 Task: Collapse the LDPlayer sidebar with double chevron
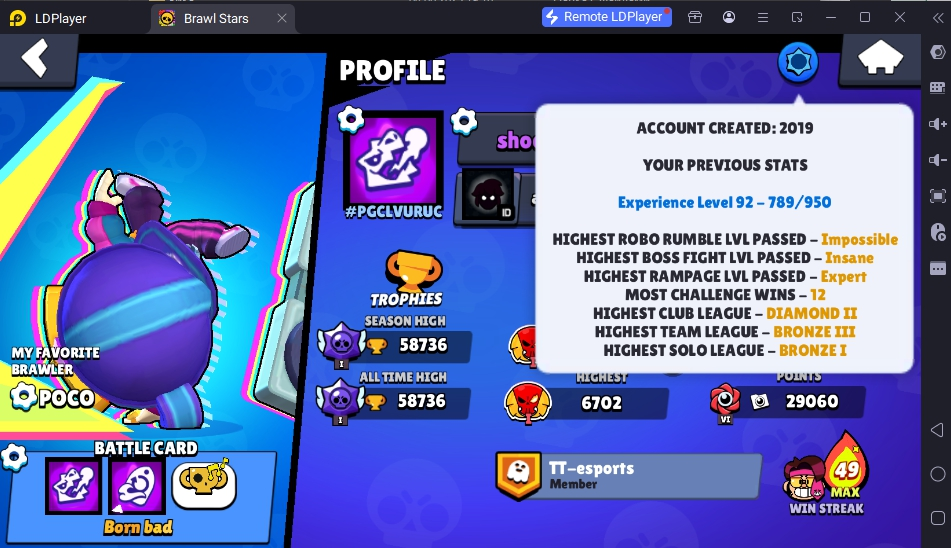938,18
